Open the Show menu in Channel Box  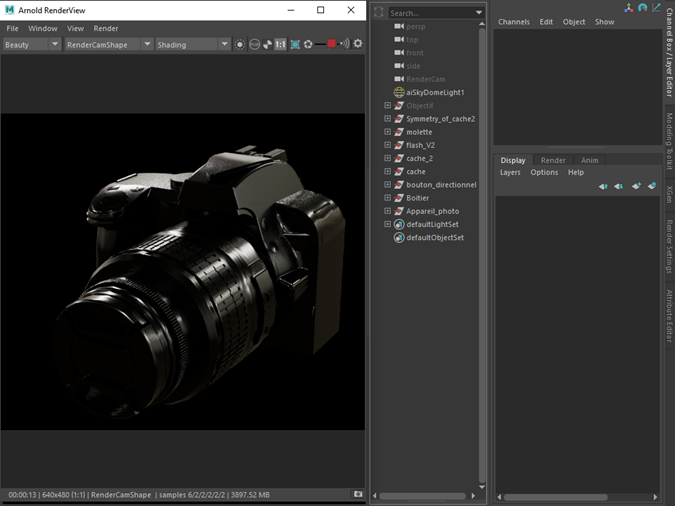[604, 22]
